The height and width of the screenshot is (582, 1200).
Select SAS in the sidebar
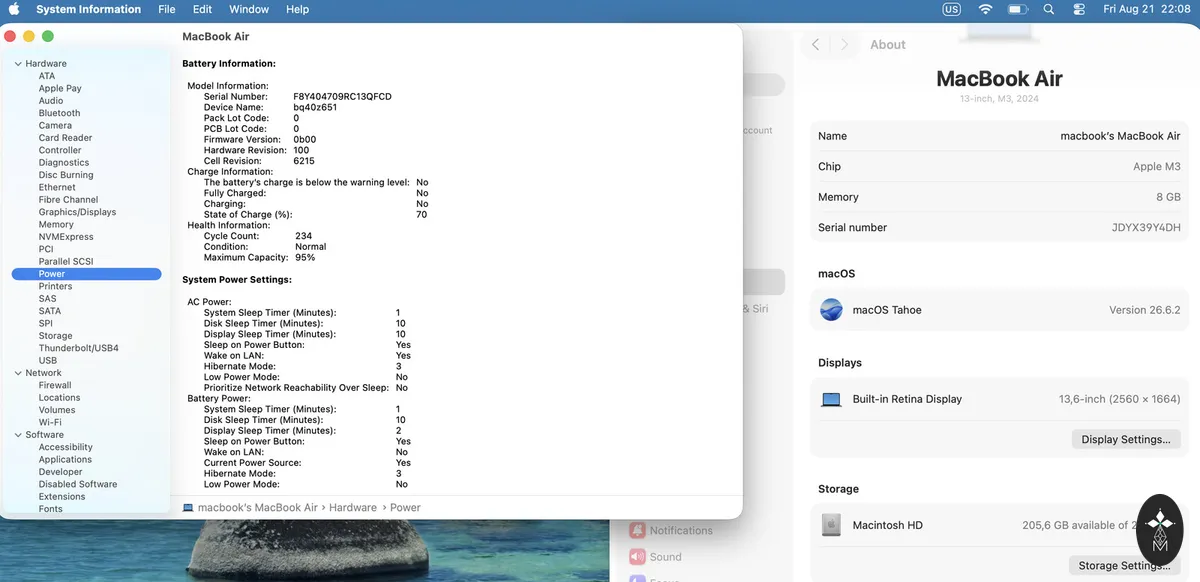[x=47, y=299]
